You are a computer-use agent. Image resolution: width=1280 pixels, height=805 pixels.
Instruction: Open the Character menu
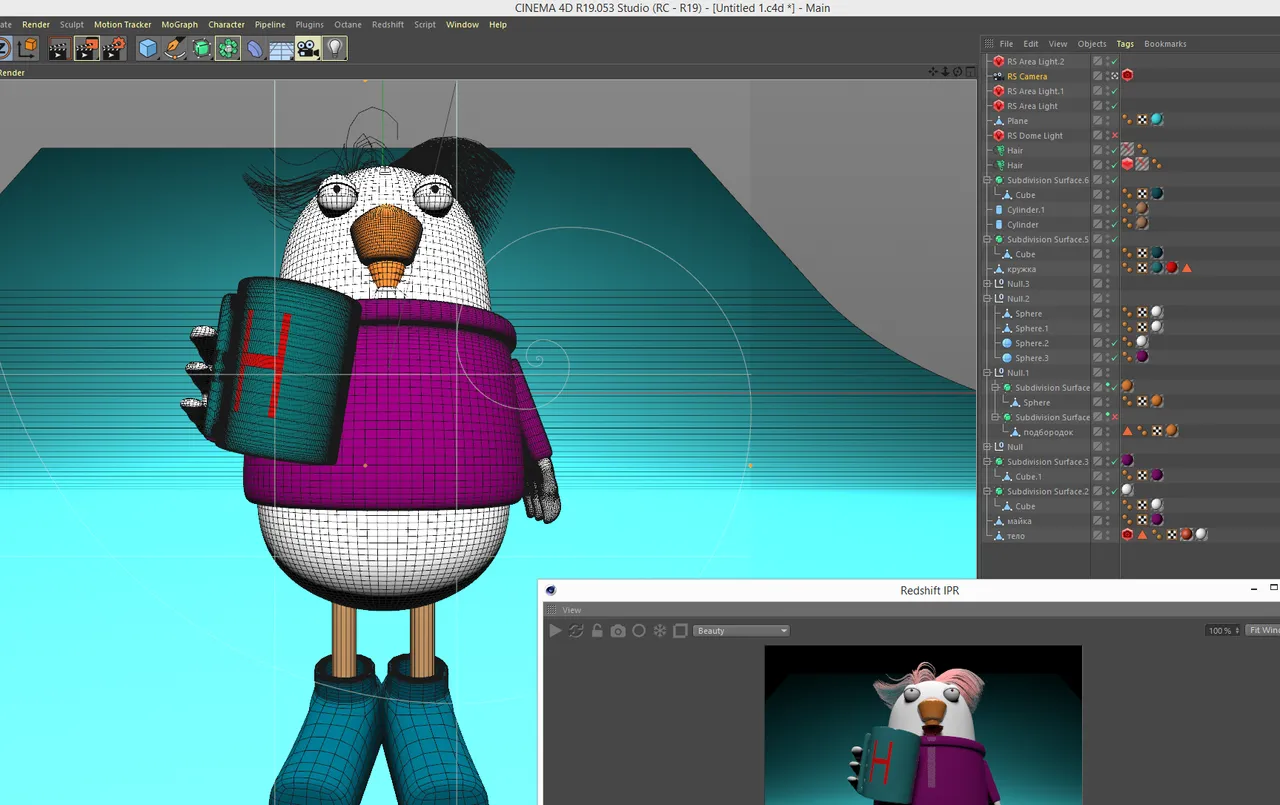click(227, 24)
